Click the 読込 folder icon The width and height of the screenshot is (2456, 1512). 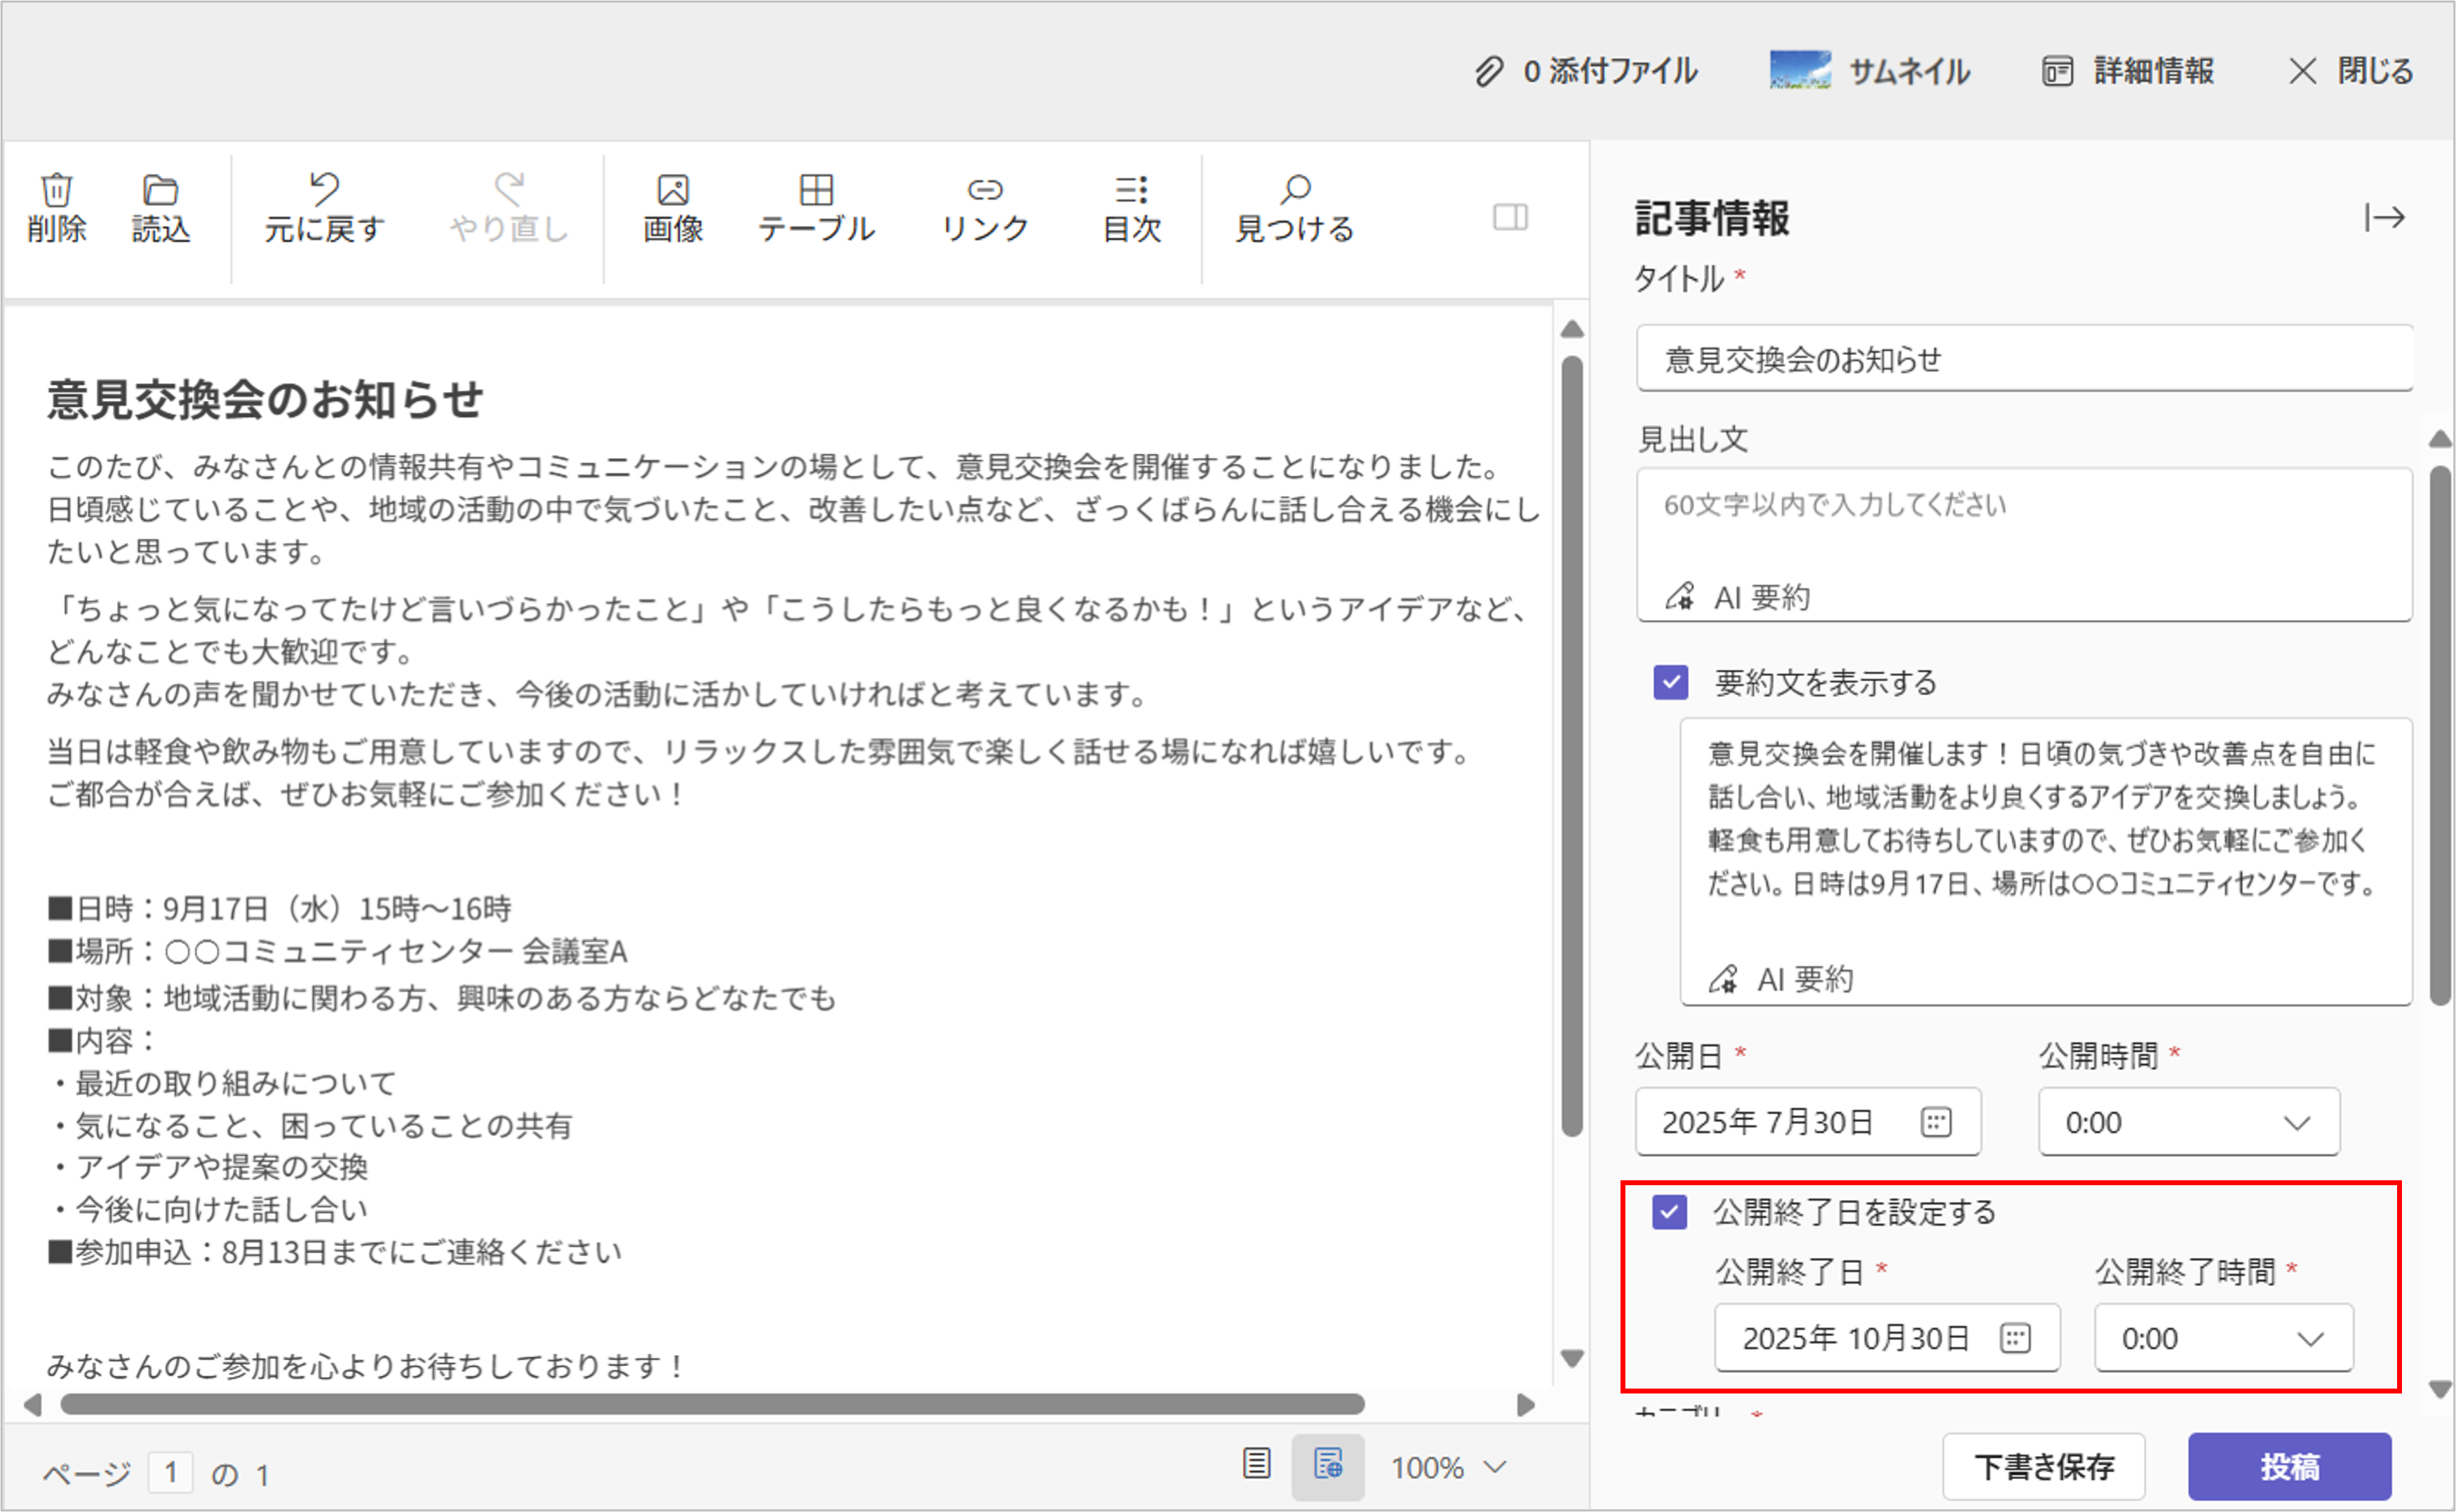tap(160, 189)
